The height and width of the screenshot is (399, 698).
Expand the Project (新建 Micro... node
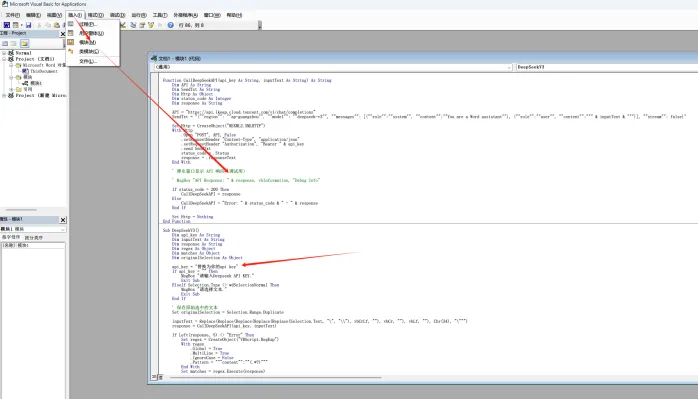tap(4, 95)
